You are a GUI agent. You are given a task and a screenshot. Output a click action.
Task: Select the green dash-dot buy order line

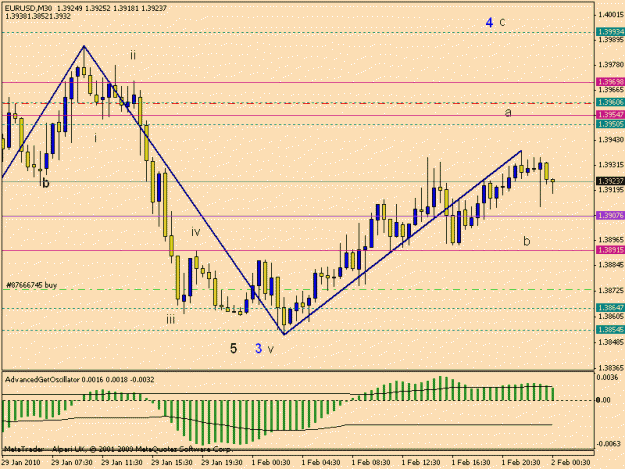tap(298, 290)
